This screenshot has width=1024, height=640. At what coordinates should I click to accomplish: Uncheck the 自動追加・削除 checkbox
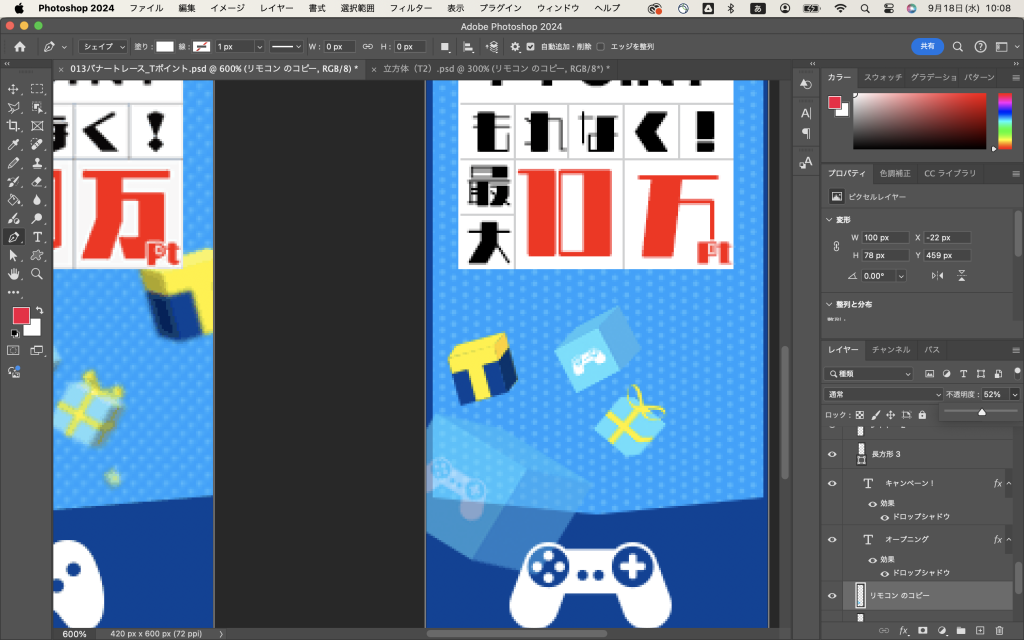click(531, 47)
